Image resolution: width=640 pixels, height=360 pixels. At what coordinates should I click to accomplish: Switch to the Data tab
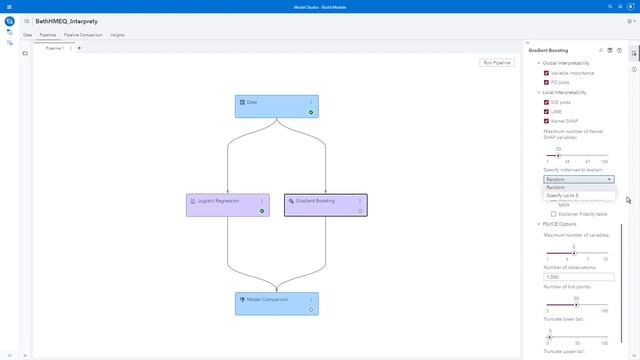click(x=27, y=35)
